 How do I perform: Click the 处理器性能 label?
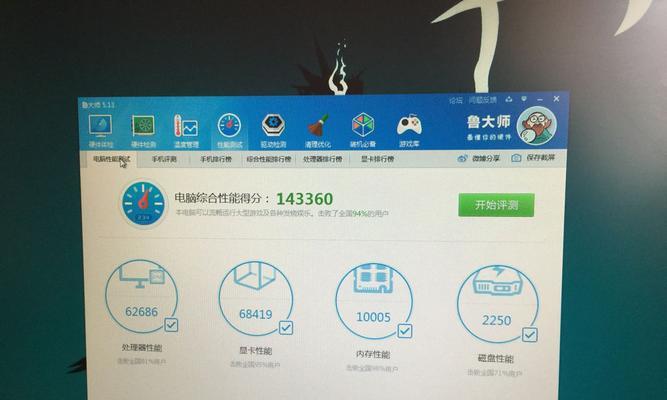pos(142,348)
